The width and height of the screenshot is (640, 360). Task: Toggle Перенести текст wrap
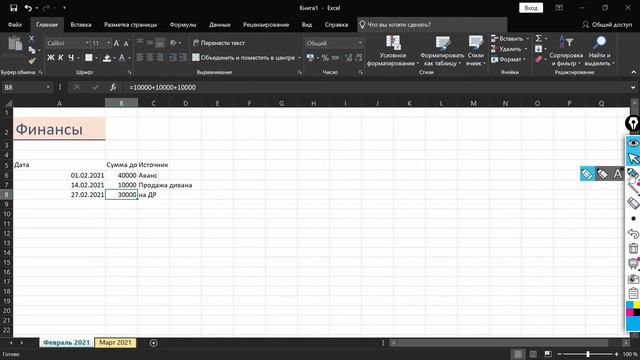219,43
